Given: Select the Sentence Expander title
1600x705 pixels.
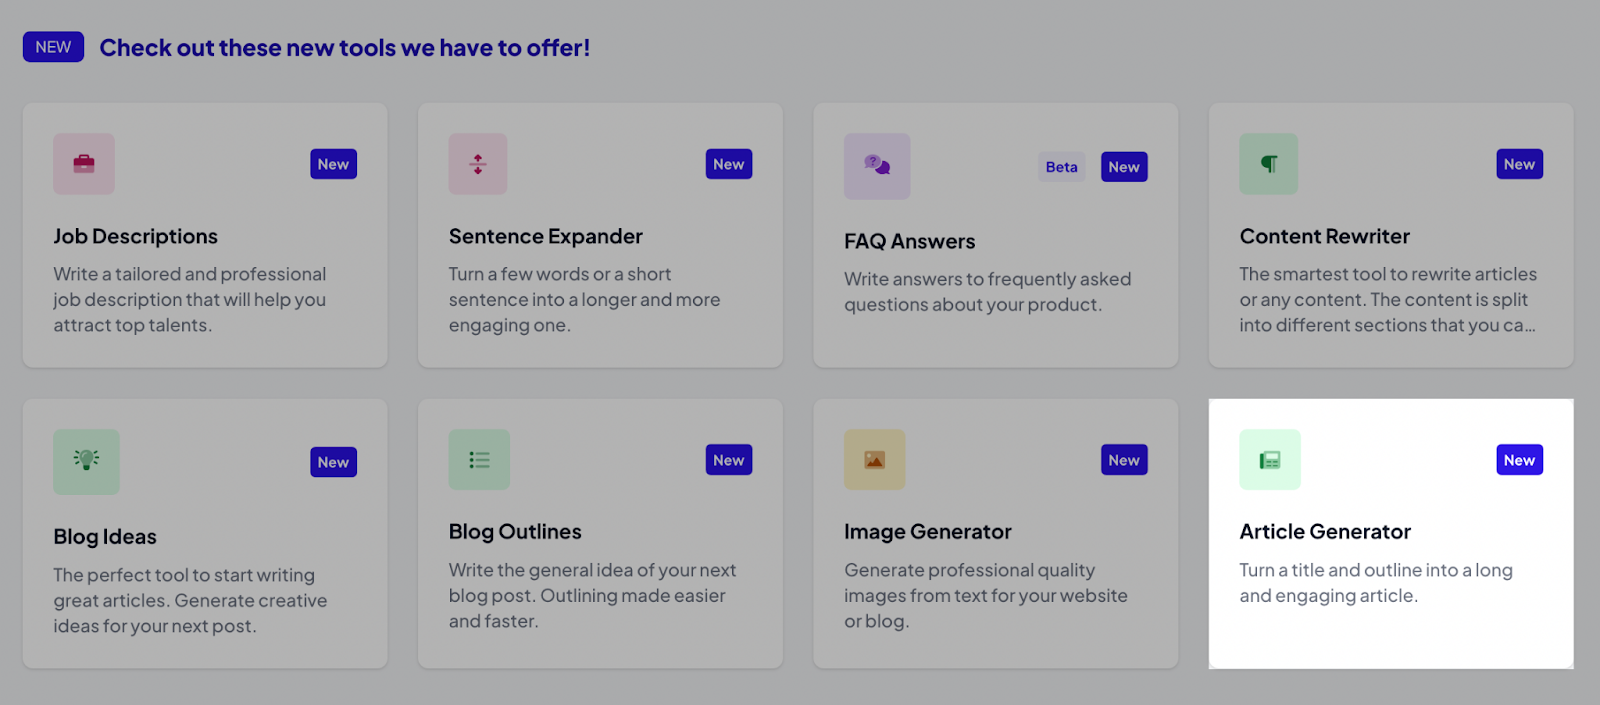Looking at the screenshot, I should tap(545, 237).
